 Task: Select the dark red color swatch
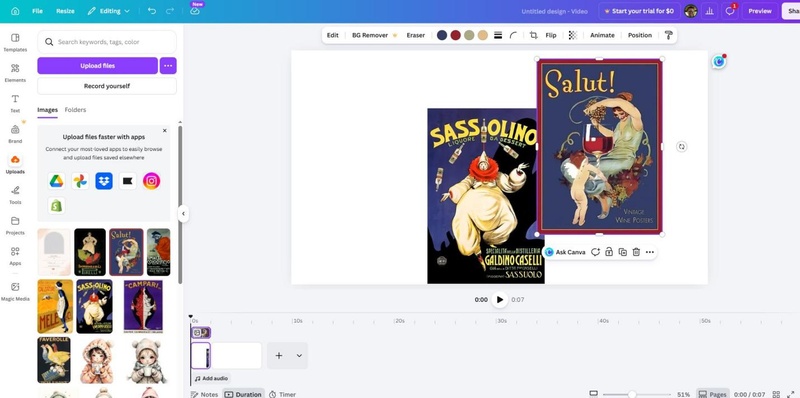pos(456,35)
